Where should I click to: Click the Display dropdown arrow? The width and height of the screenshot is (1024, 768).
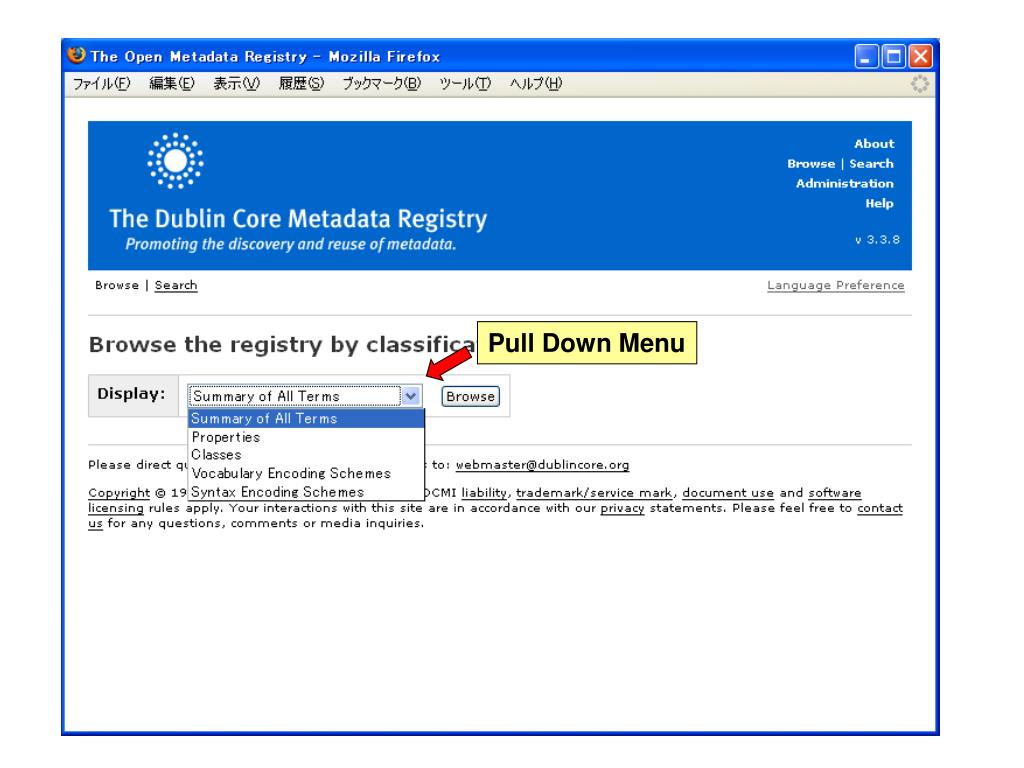click(x=411, y=396)
